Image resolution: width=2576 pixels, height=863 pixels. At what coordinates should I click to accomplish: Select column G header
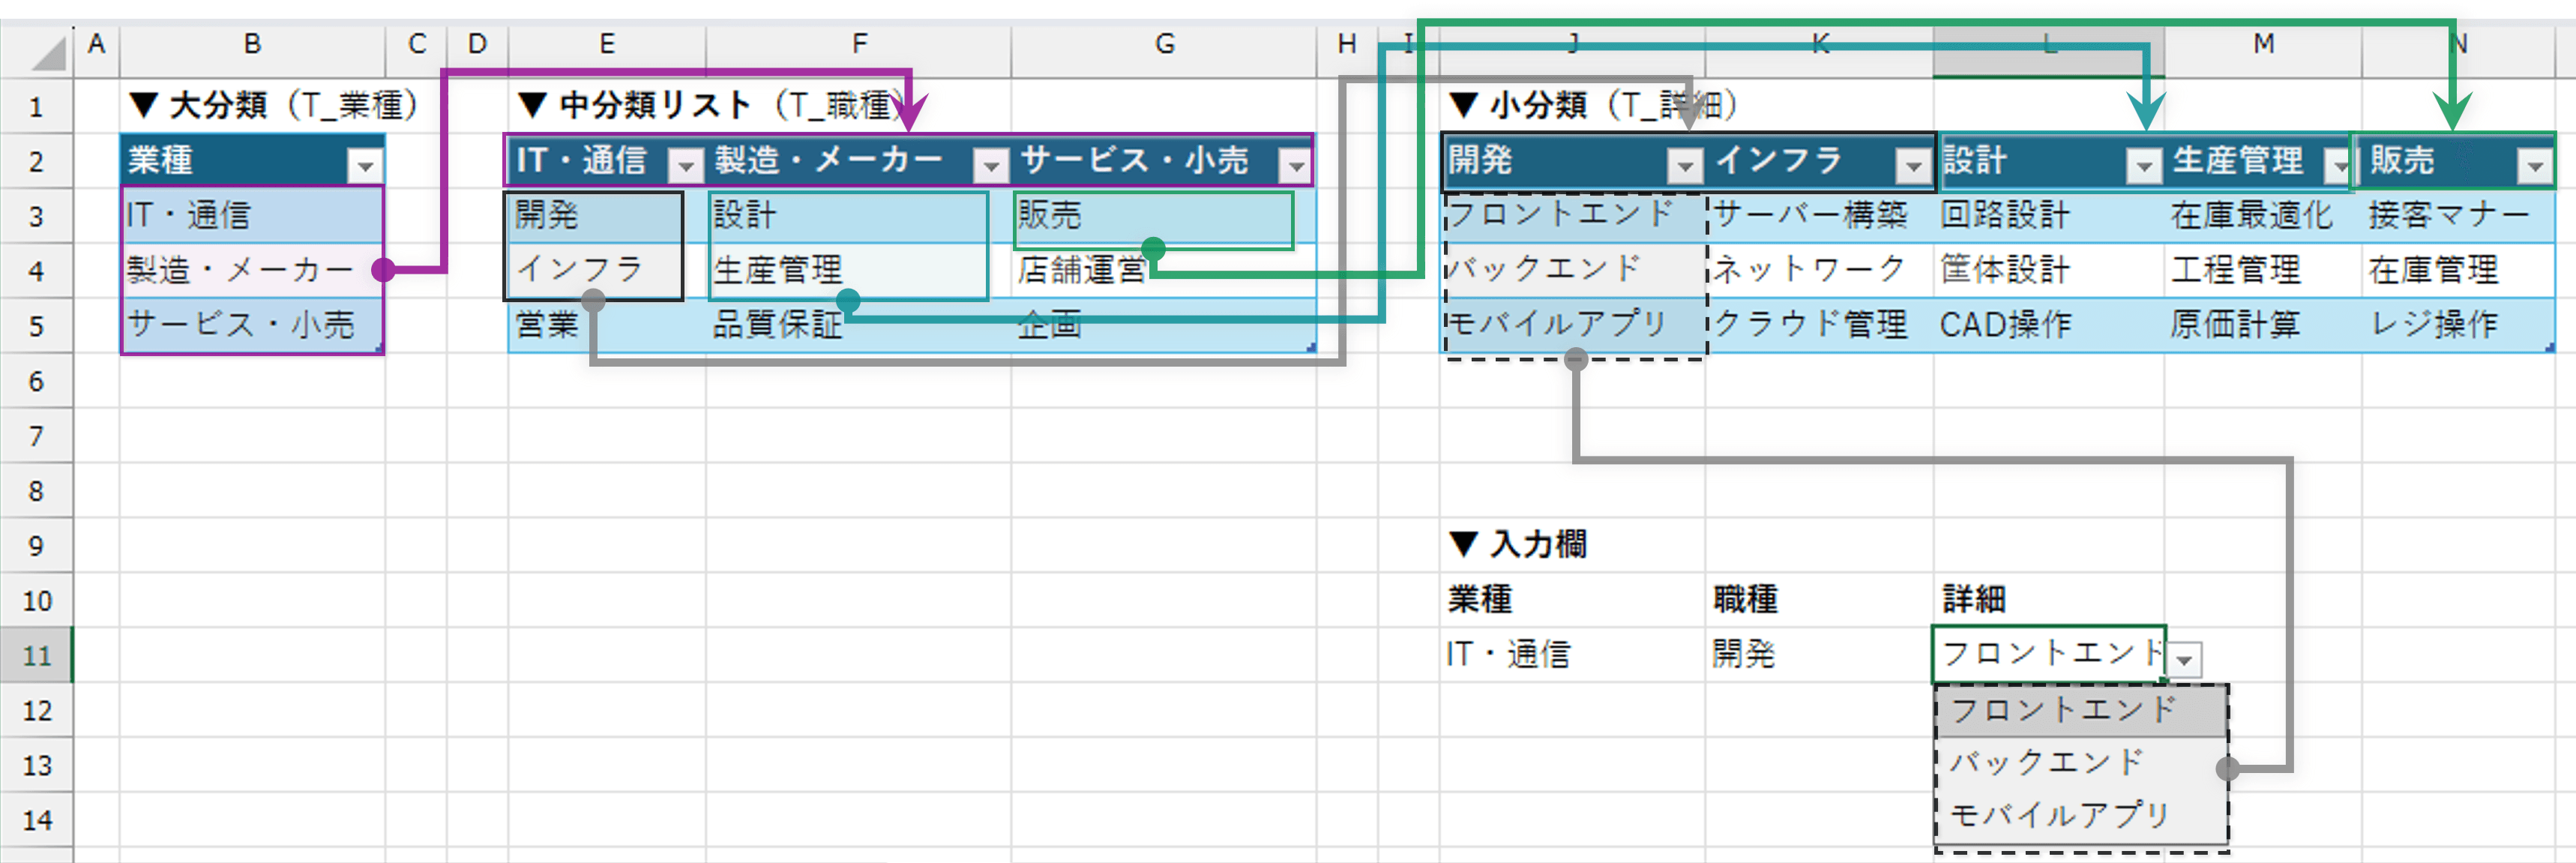tap(1164, 44)
